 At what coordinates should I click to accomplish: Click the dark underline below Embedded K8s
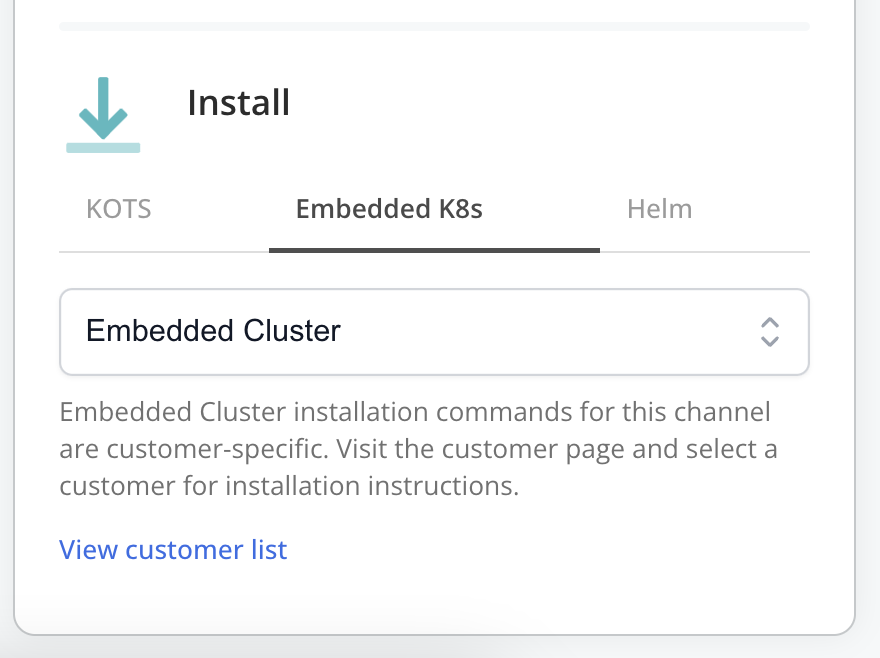coord(434,250)
